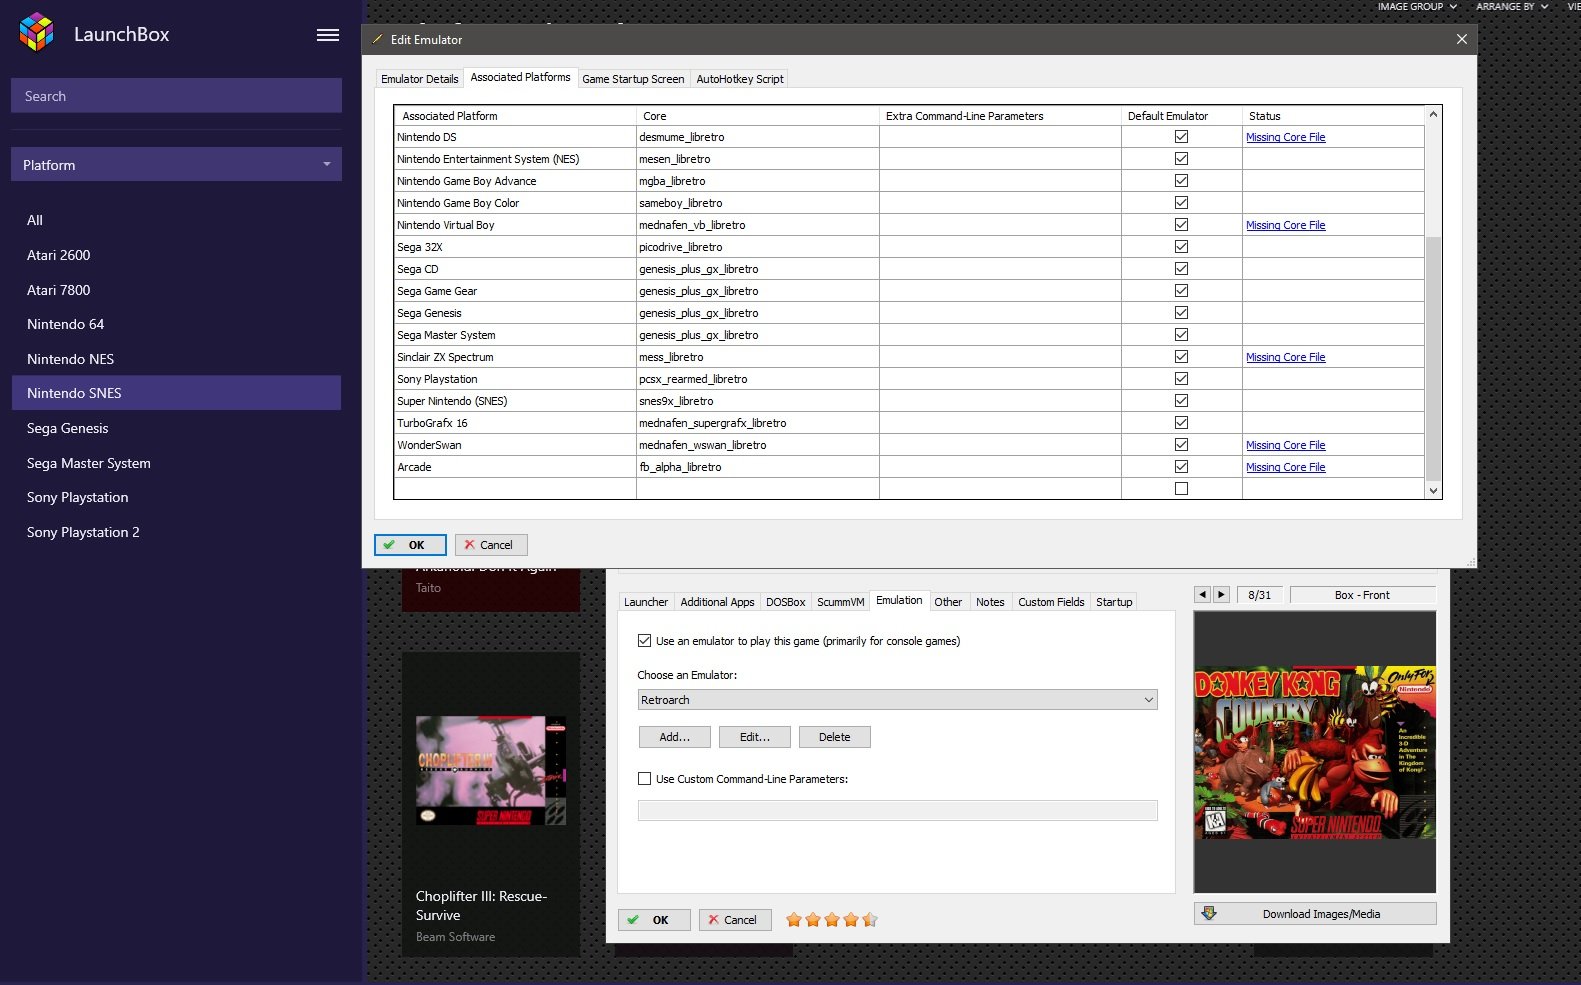Select Atari 2600 platform in sidebar
Viewport: 1581px width, 985px height.
pyautogui.click(x=176, y=255)
